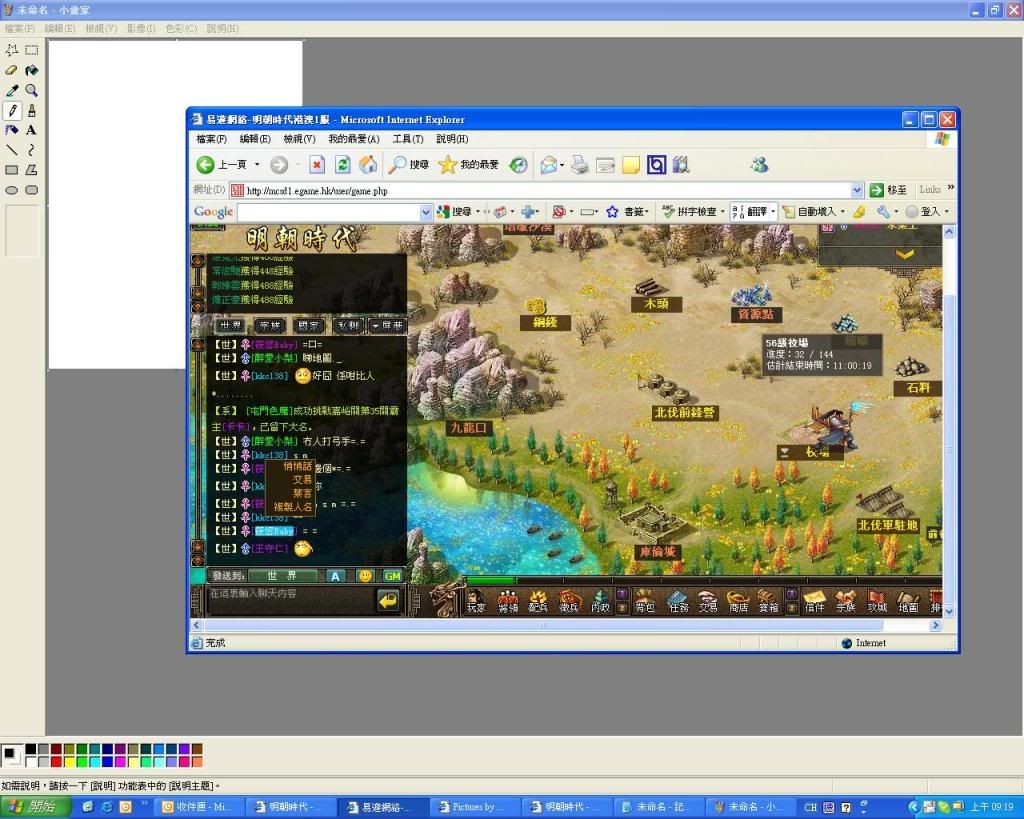
Task: Open the 自動填入 autofill dropdown arrow
Action: [842, 212]
